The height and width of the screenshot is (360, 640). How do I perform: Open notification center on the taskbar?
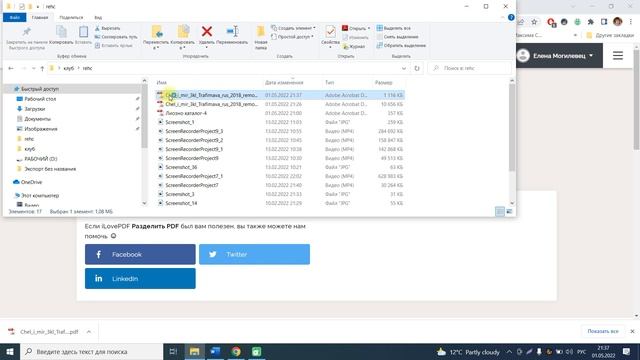pos(626,351)
